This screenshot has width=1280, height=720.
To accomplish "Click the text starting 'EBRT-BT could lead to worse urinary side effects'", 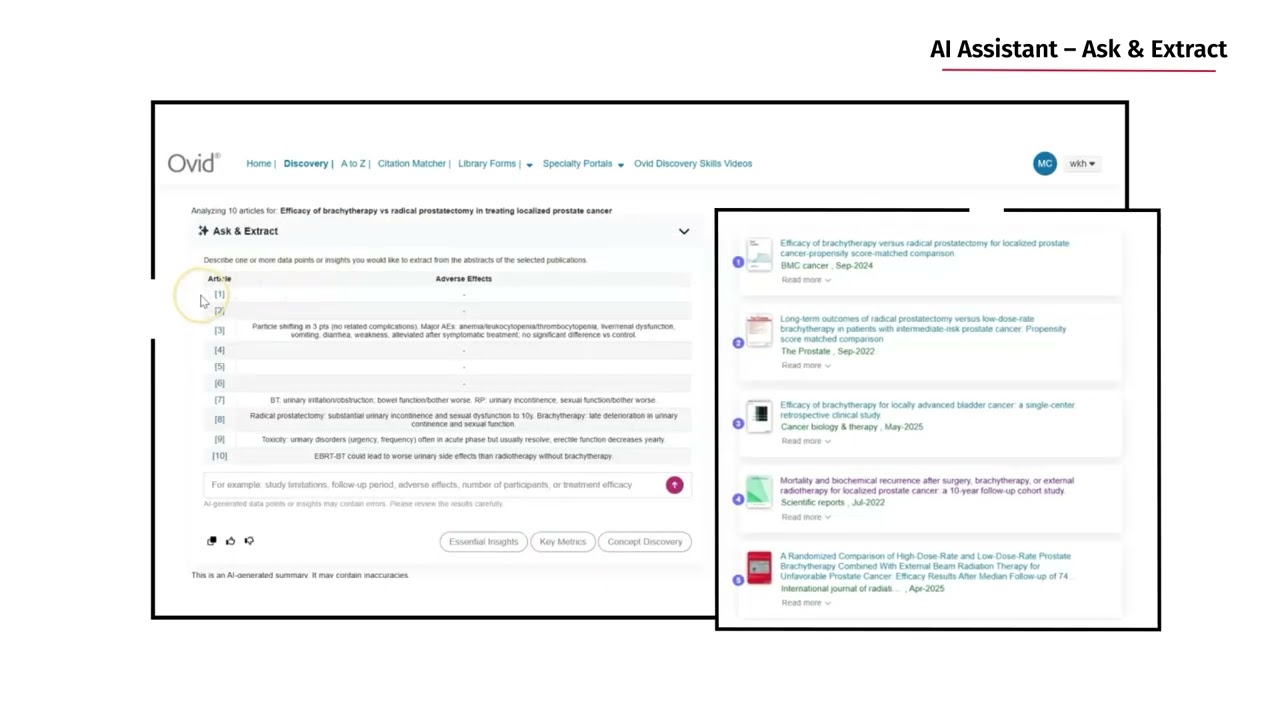I will click(x=463, y=456).
